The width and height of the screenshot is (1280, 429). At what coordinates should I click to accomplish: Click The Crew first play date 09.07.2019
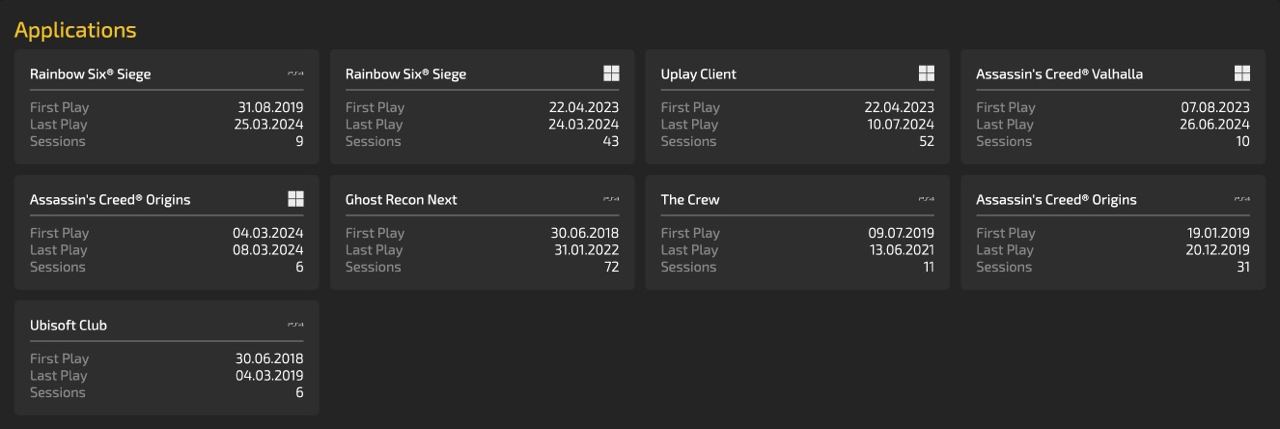click(x=899, y=233)
